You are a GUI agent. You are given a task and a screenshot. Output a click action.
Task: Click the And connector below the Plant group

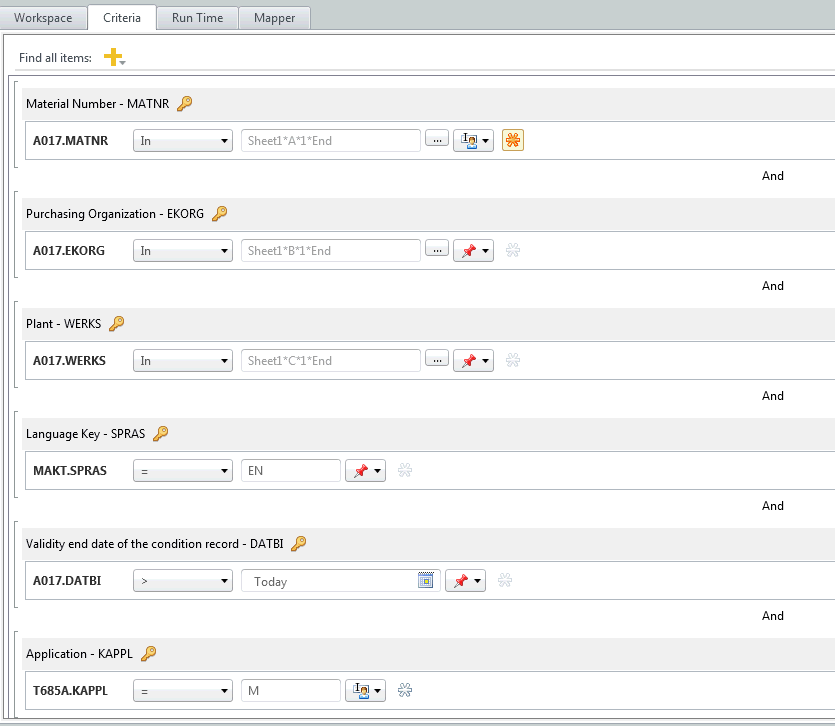coord(773,396)
